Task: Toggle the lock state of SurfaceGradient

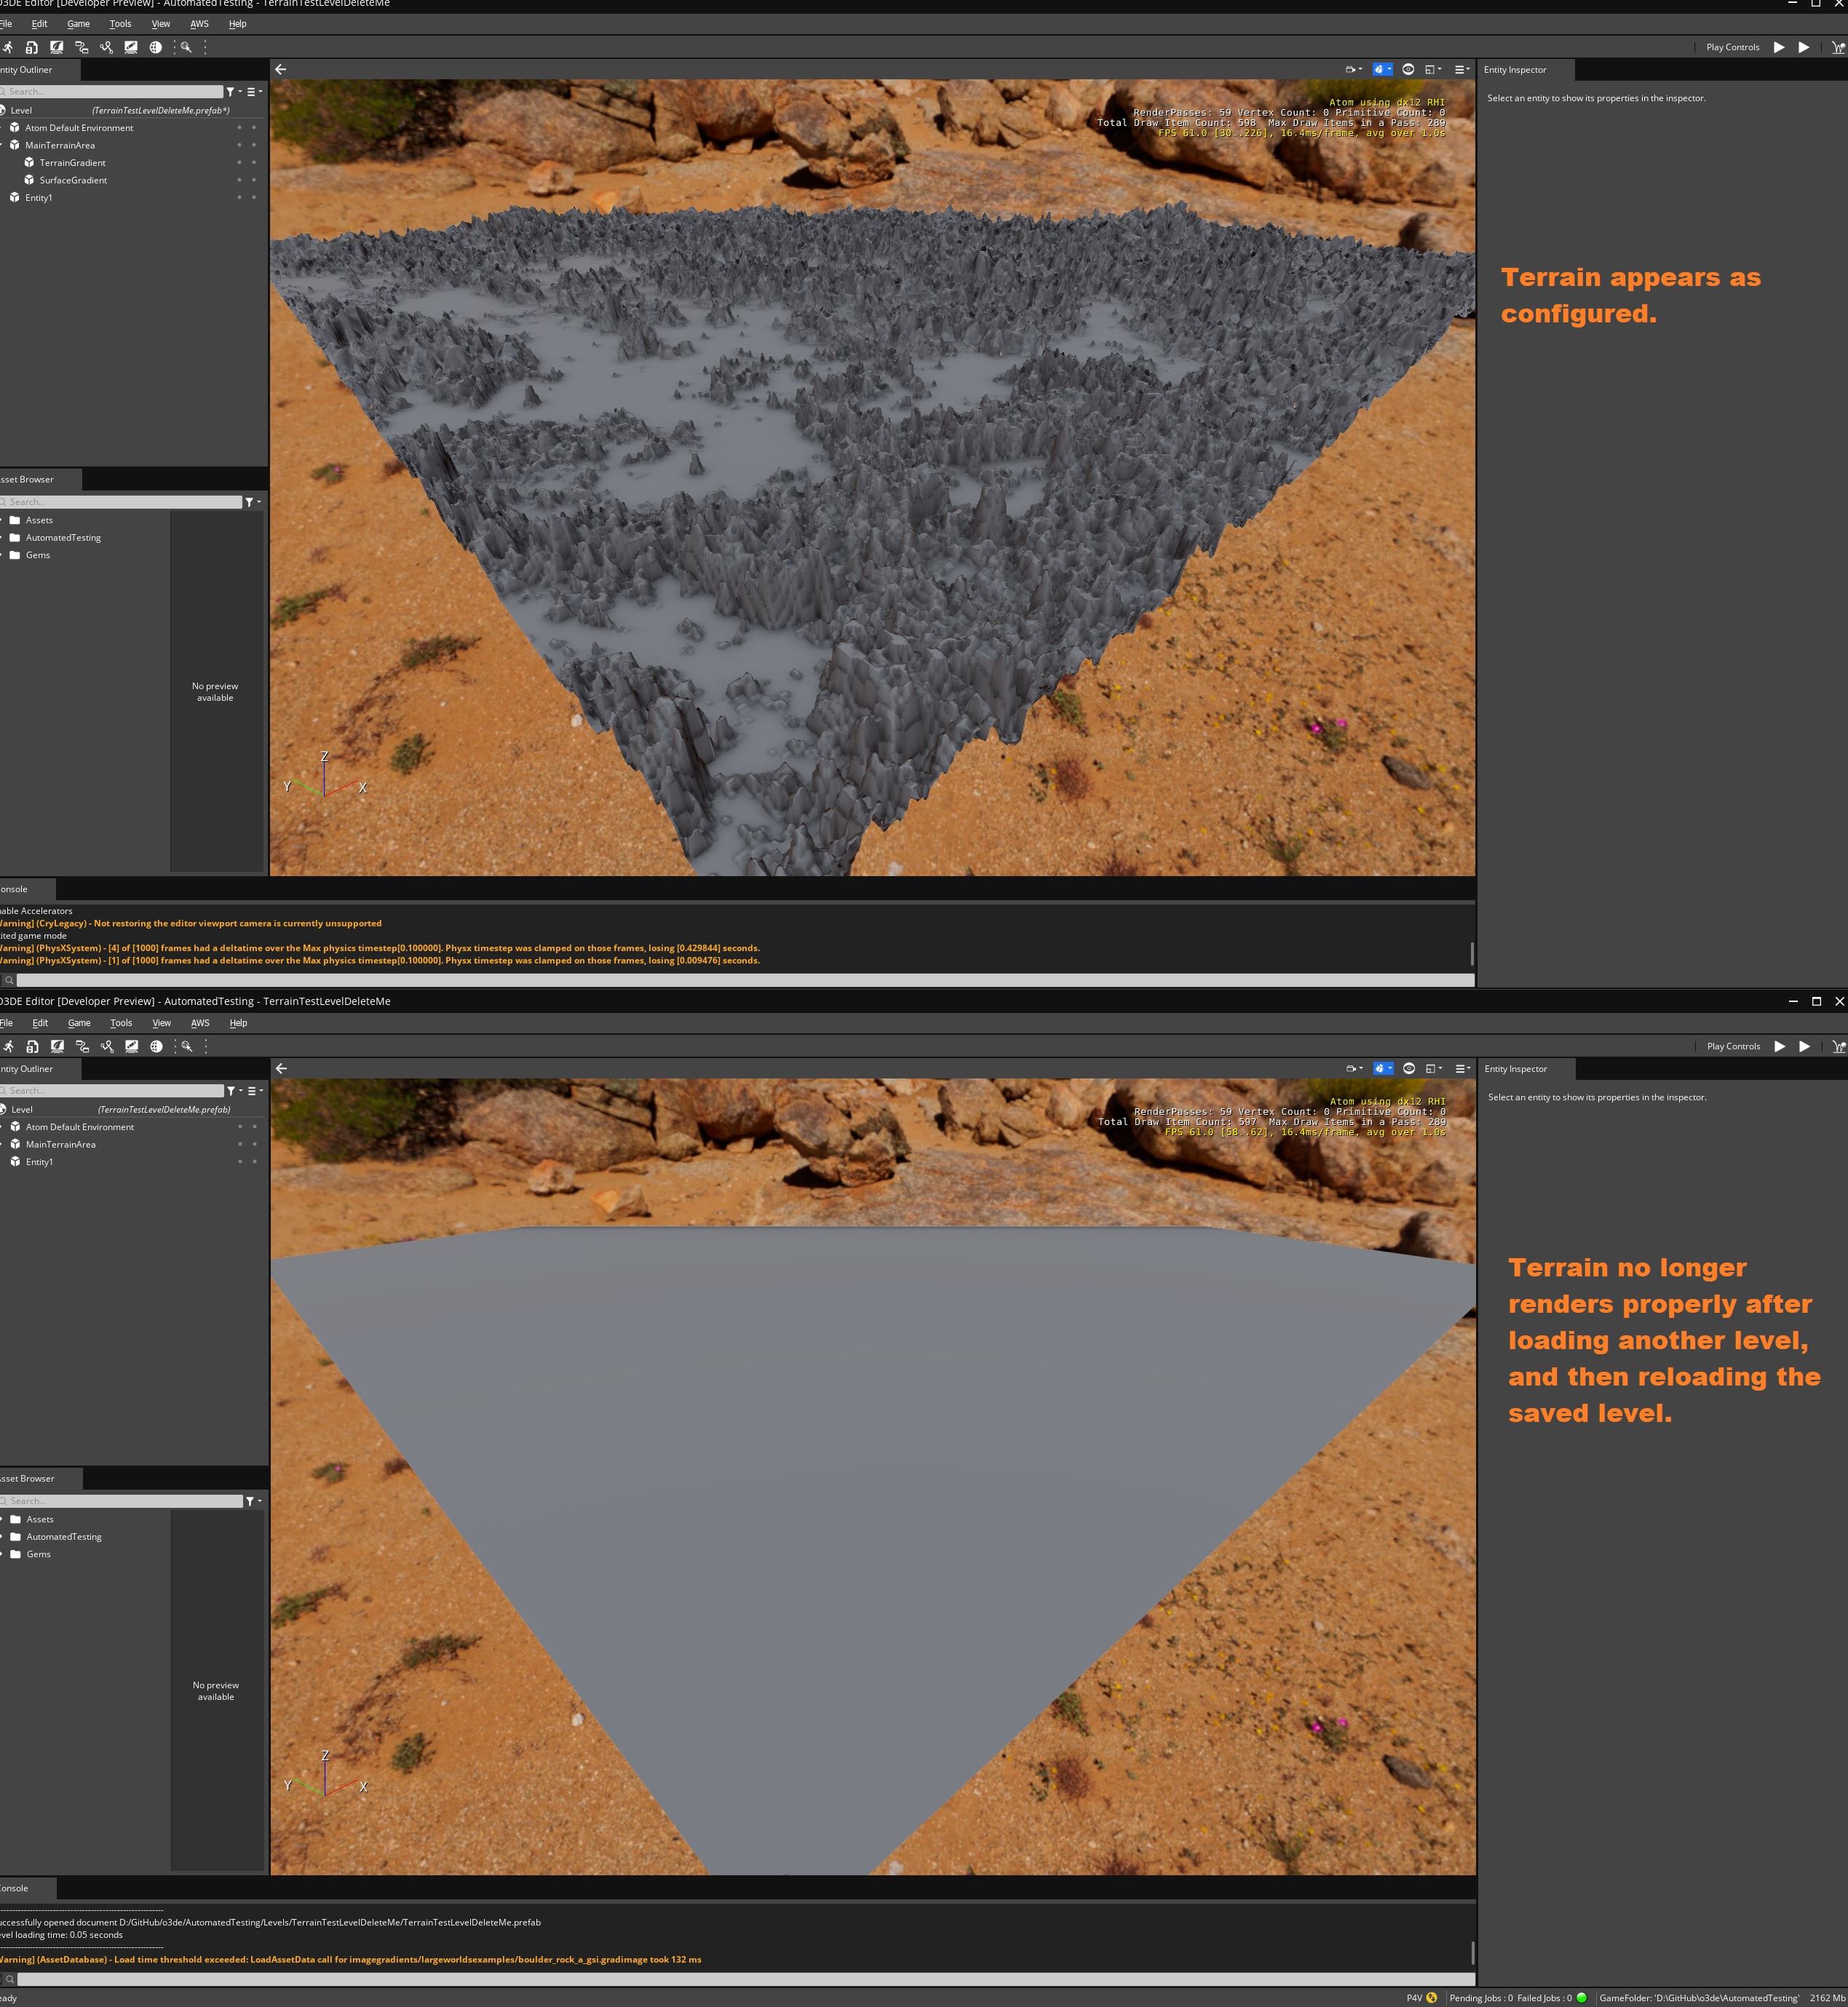Action: tap(254, 180)
